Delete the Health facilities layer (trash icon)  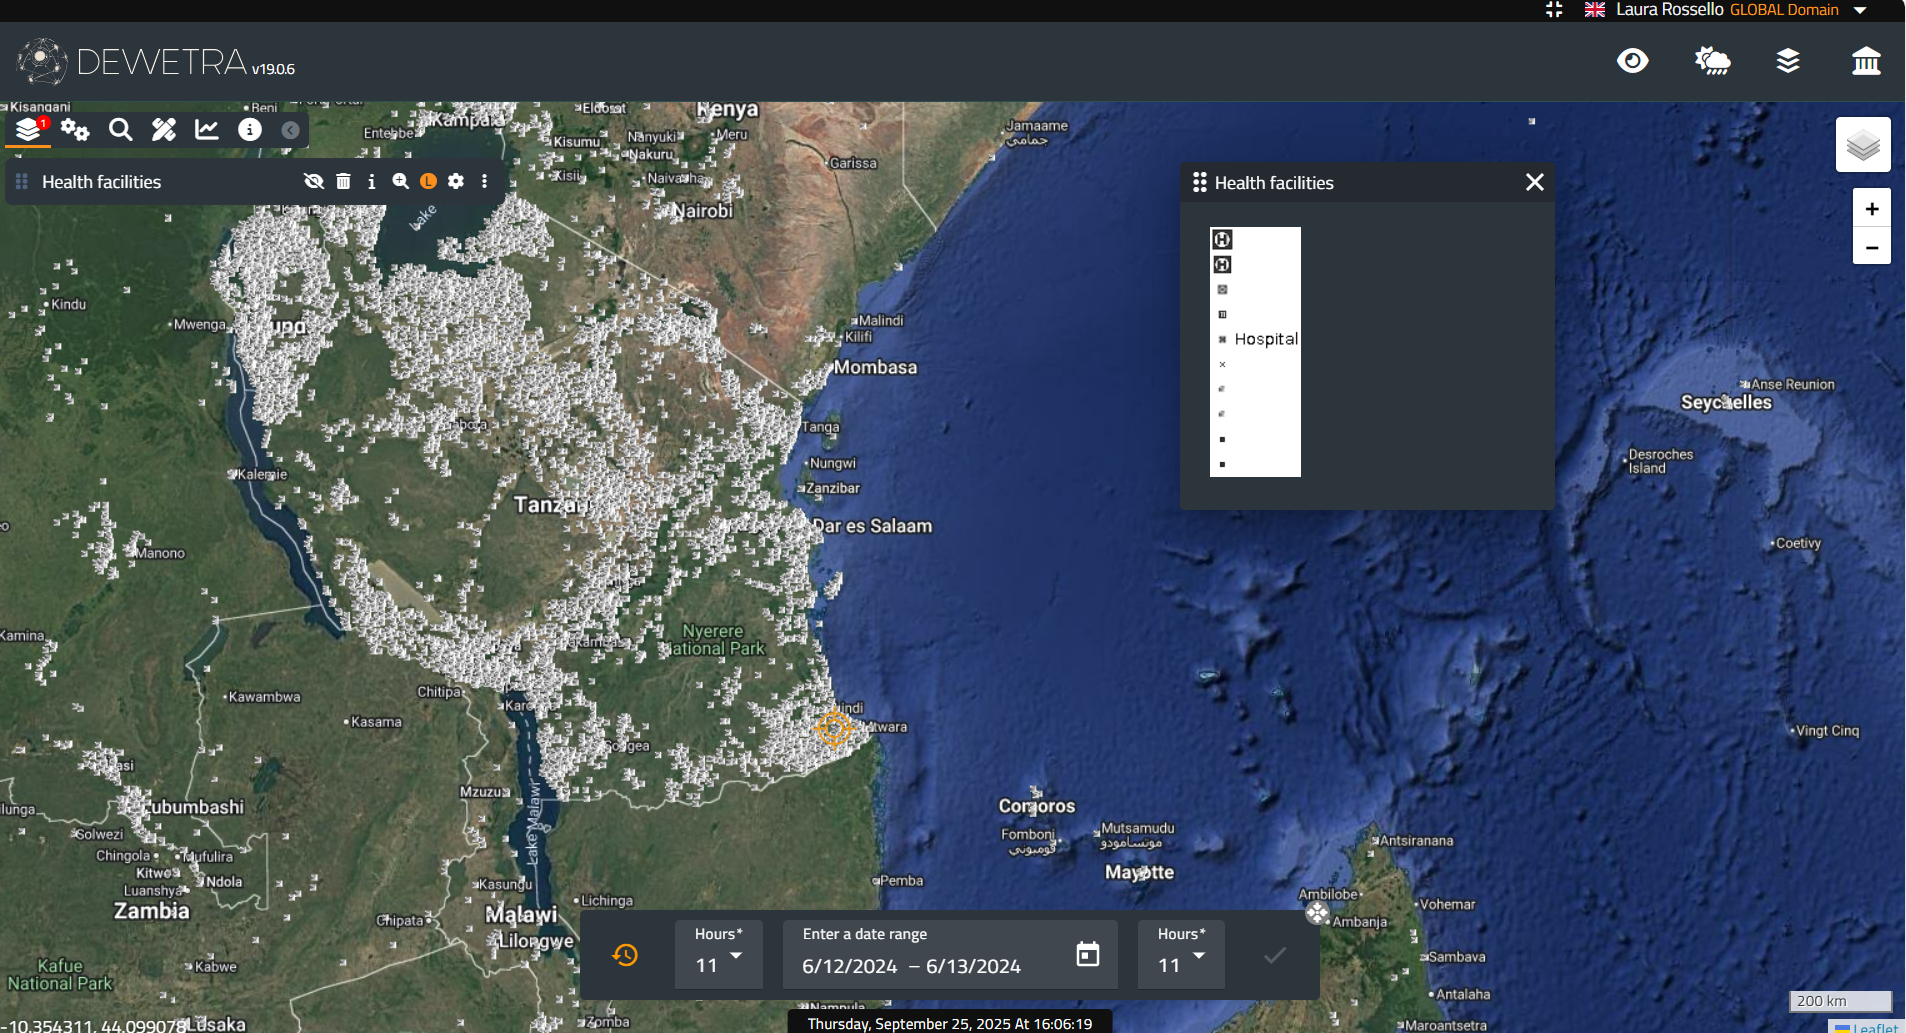pos(343,181)
